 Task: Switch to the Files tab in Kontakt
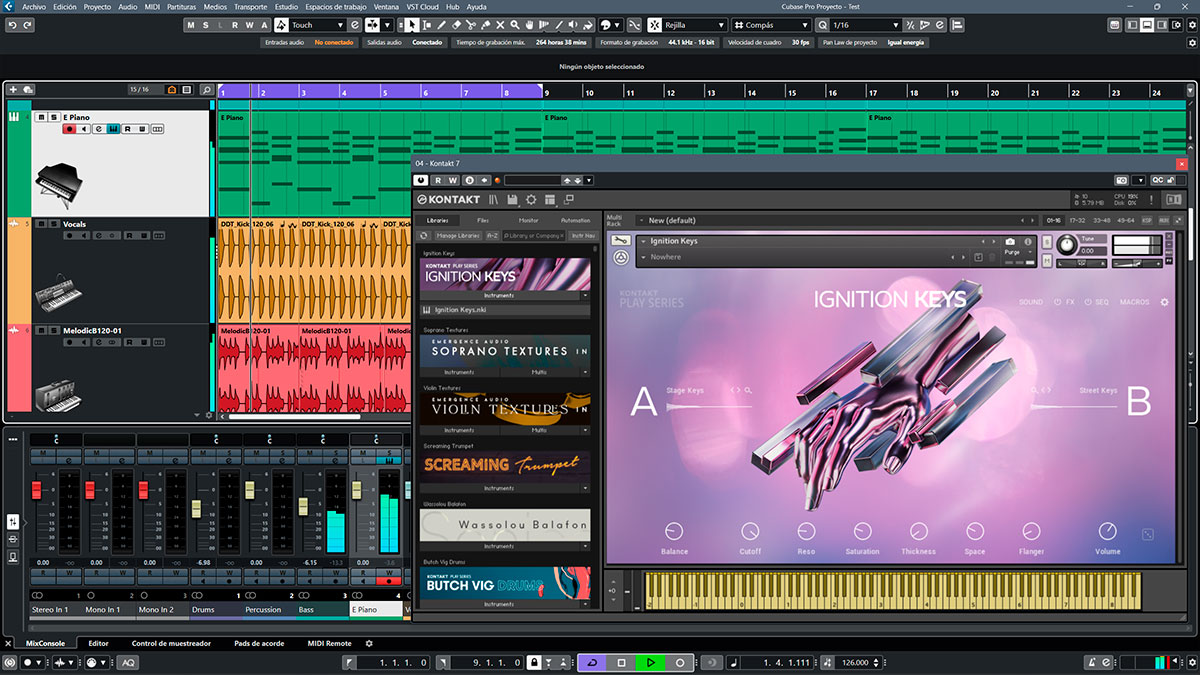click(x=483, y=220)
